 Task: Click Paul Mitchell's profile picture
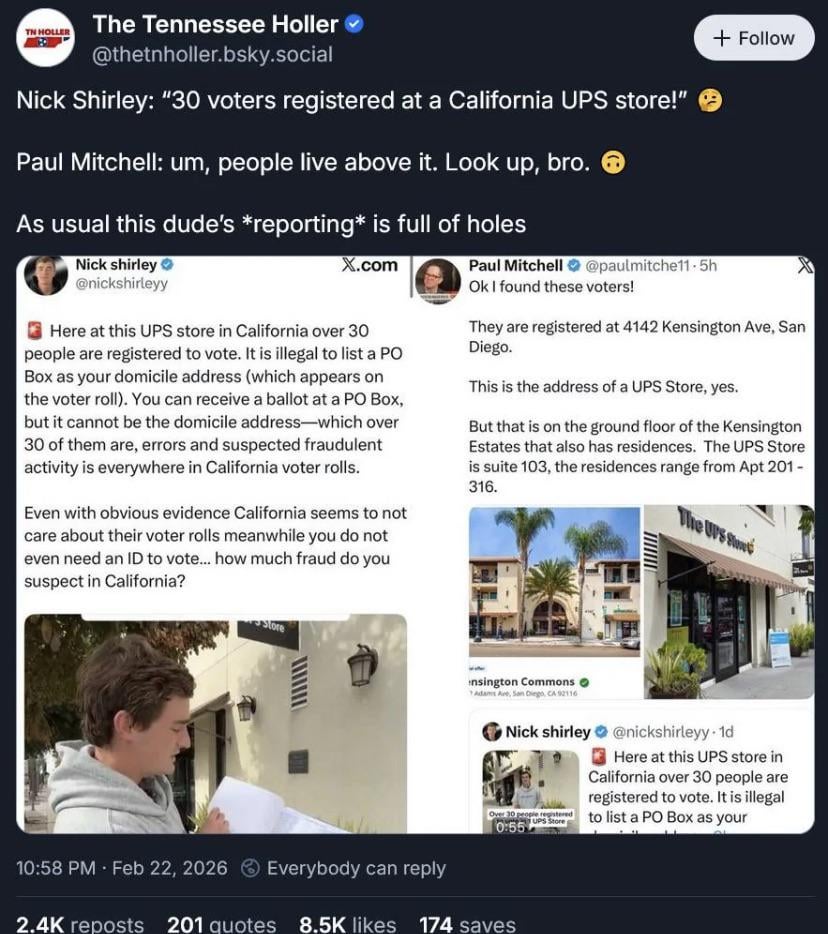click(438, 279)
